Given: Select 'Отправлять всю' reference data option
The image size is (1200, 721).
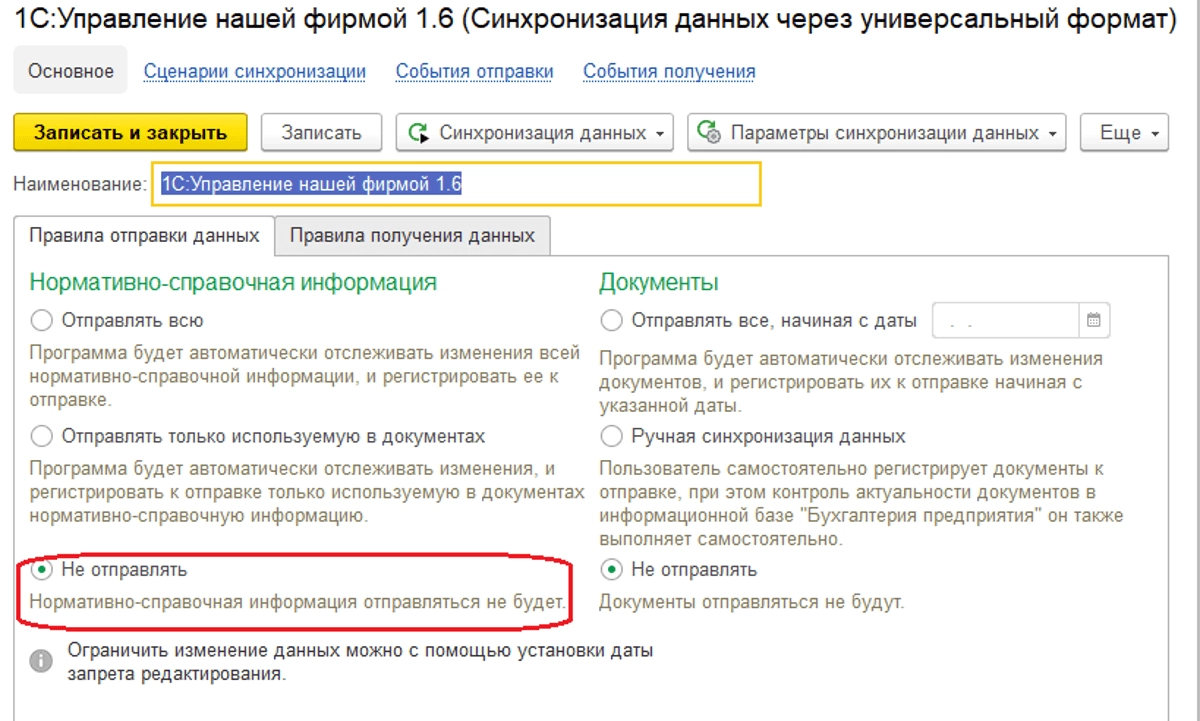Looking at the screenshot, I should (41, 321).
